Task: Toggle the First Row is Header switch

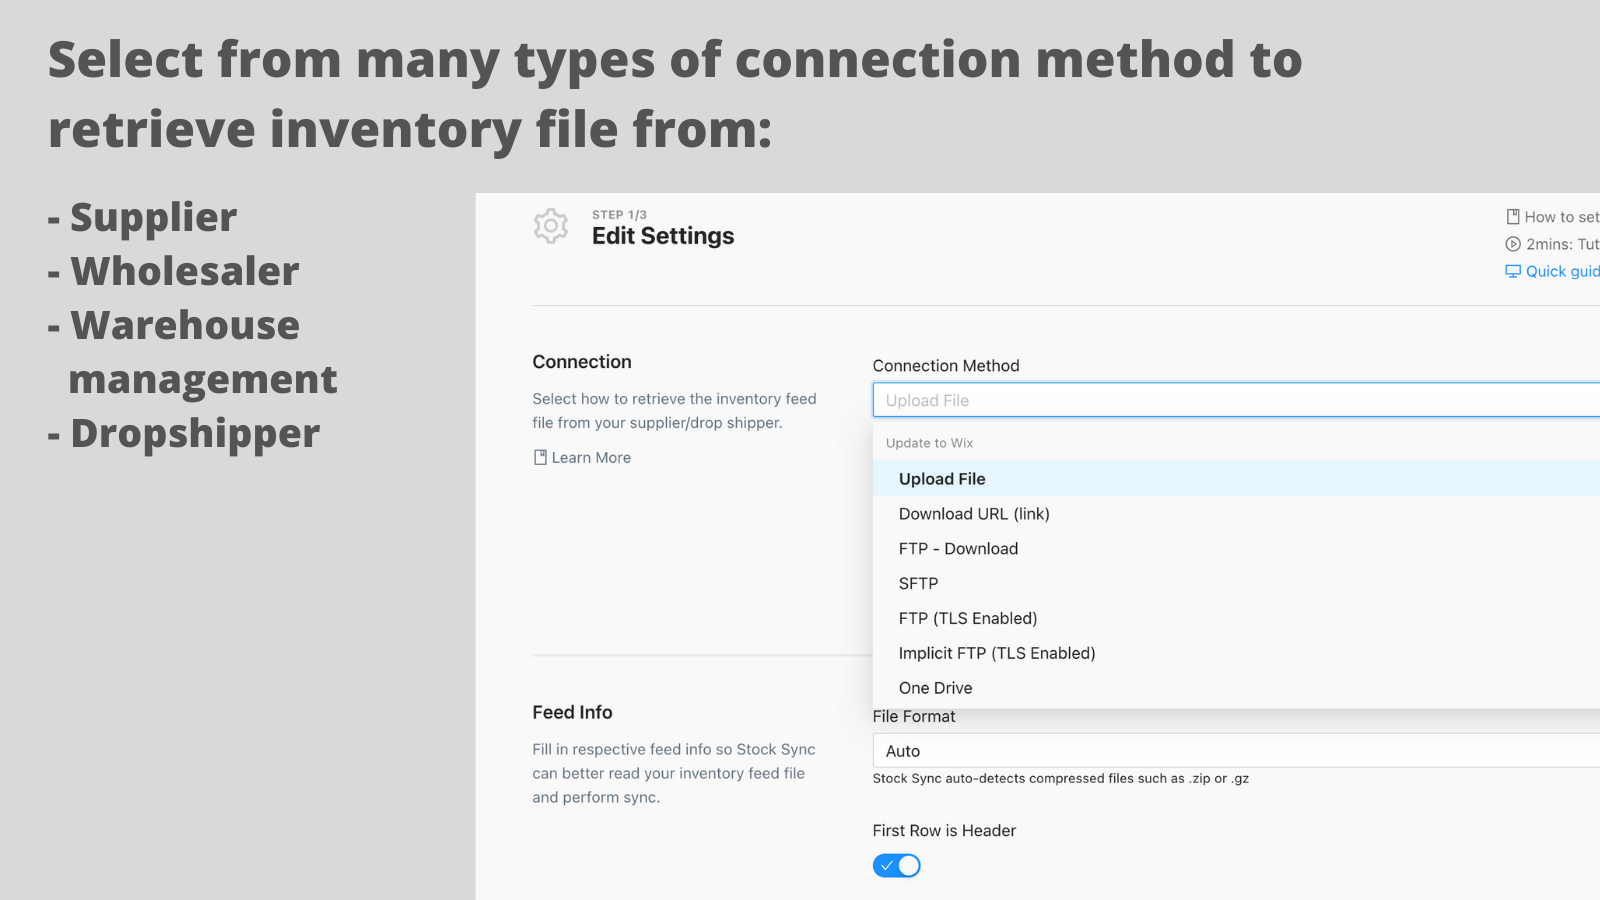Action: pyautogui.click(x=896, y=866)
